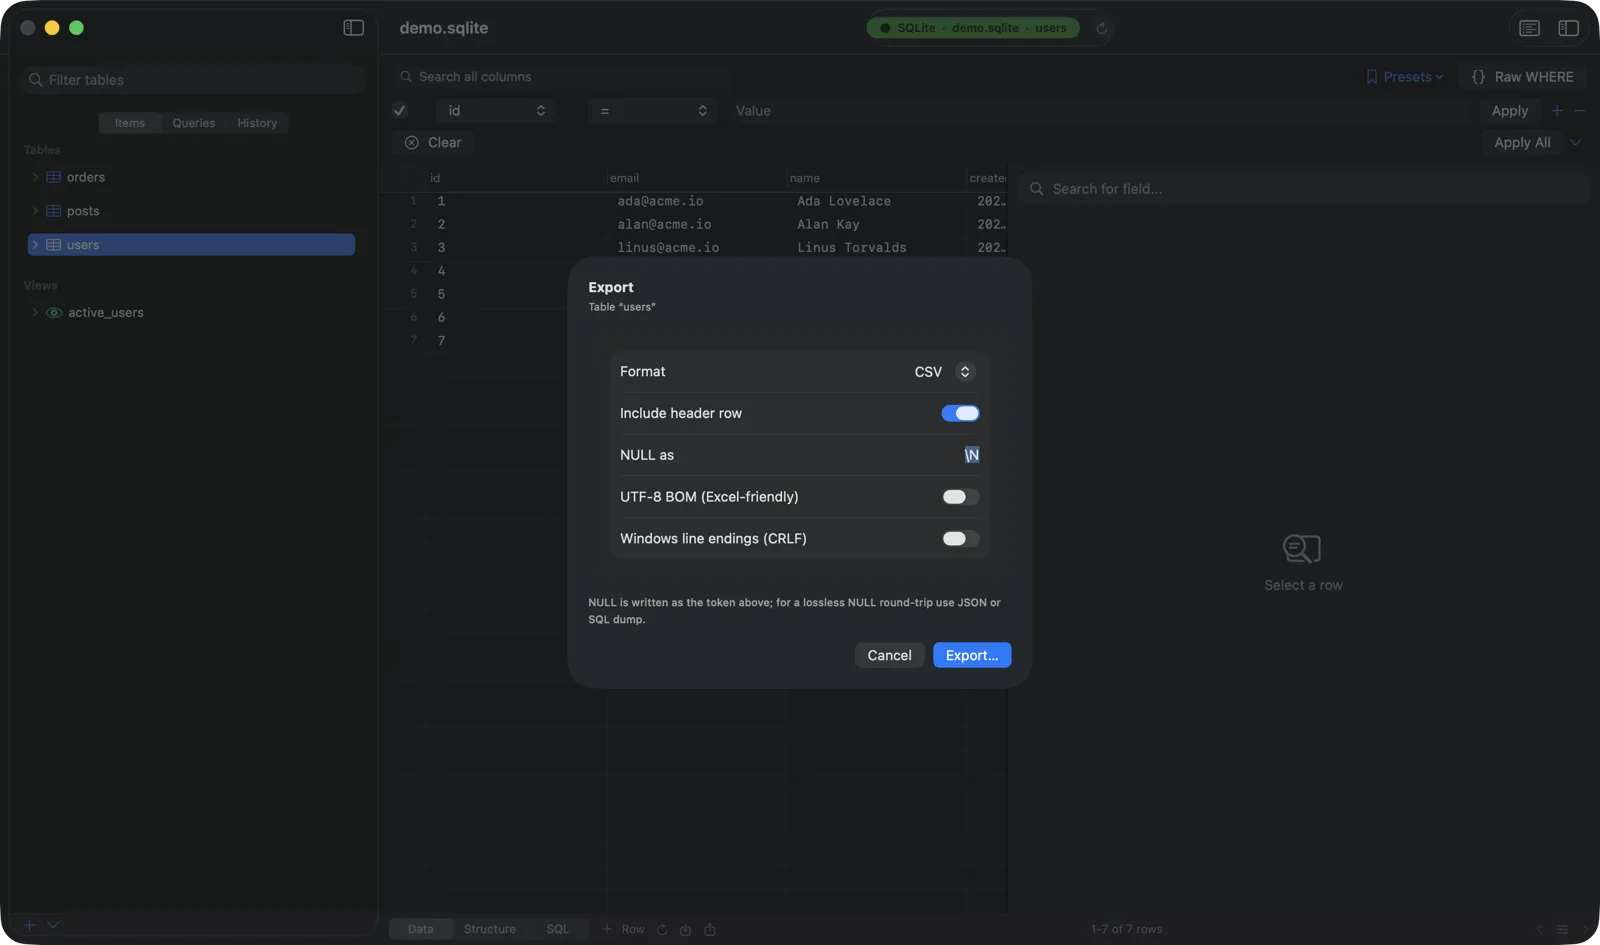Click the previous page arrow in the bottom bar
The height and width of the screenshot is (945, 1600).
click(1540, 929)
